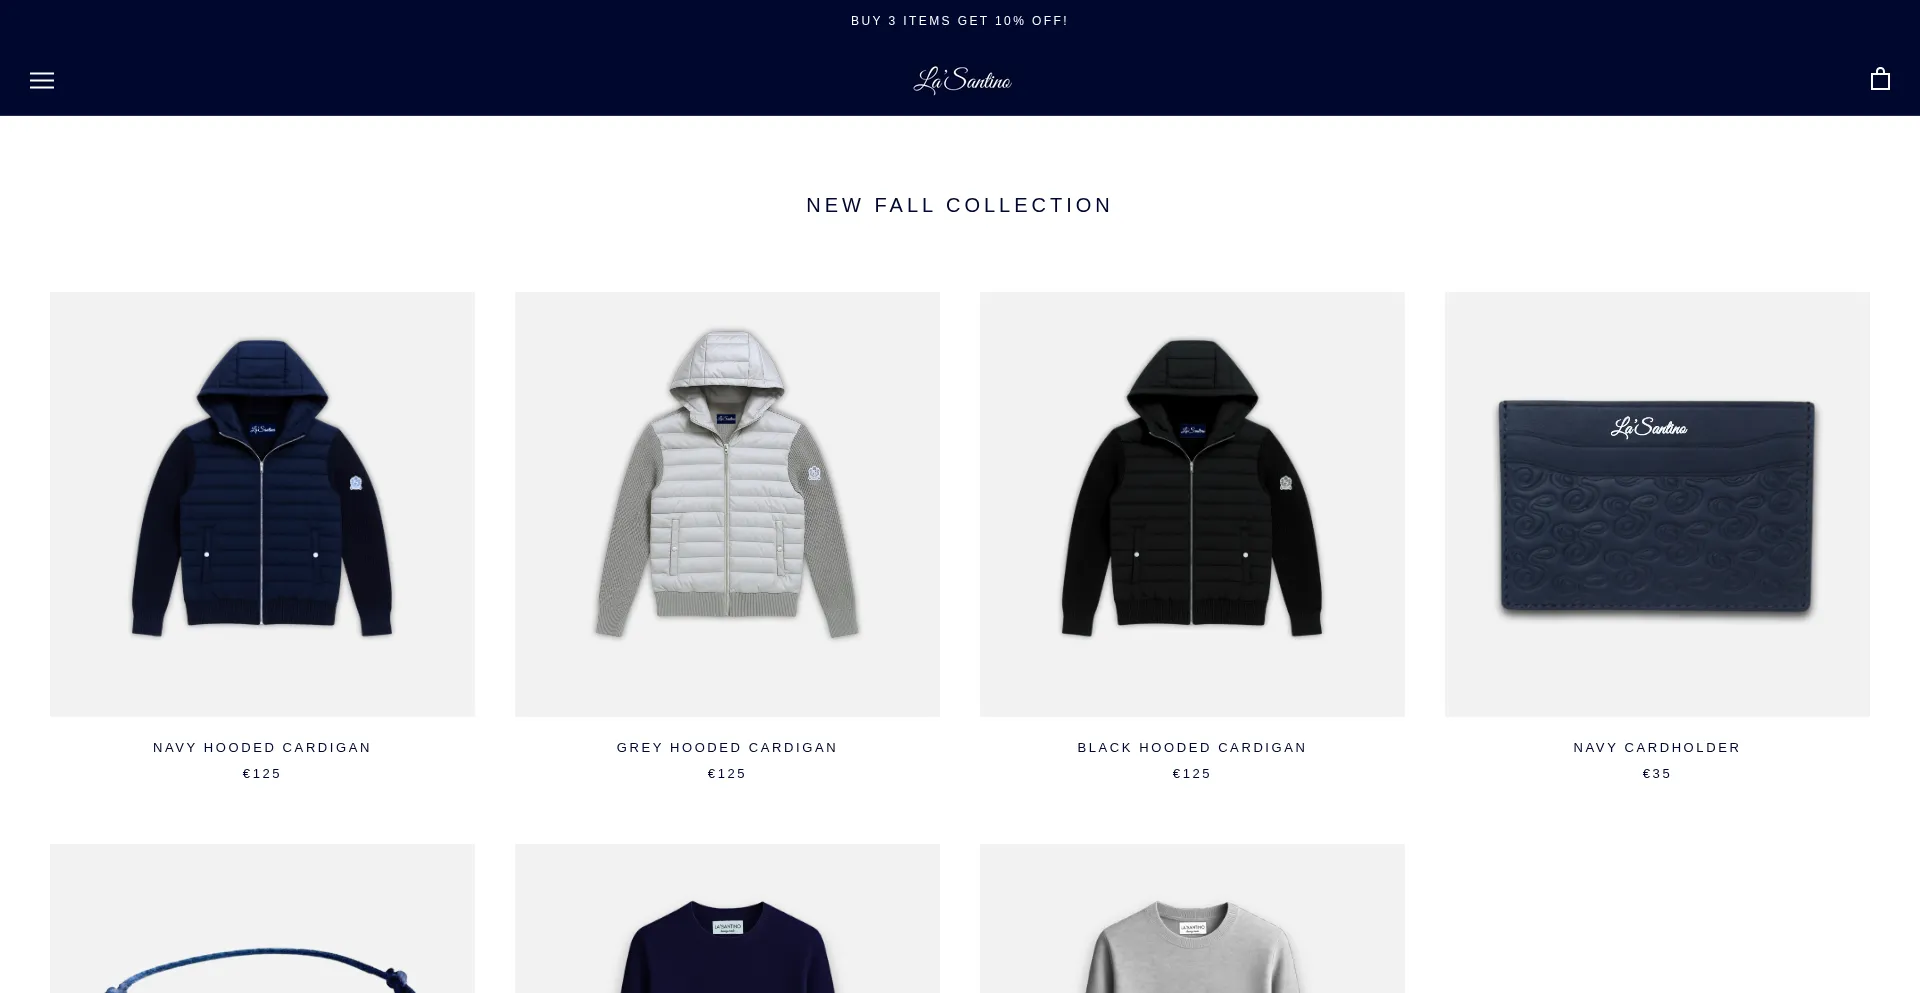The image size is (1920, 993).
Task: Click the La'Santino logo in header
Action: pos(962,80)
